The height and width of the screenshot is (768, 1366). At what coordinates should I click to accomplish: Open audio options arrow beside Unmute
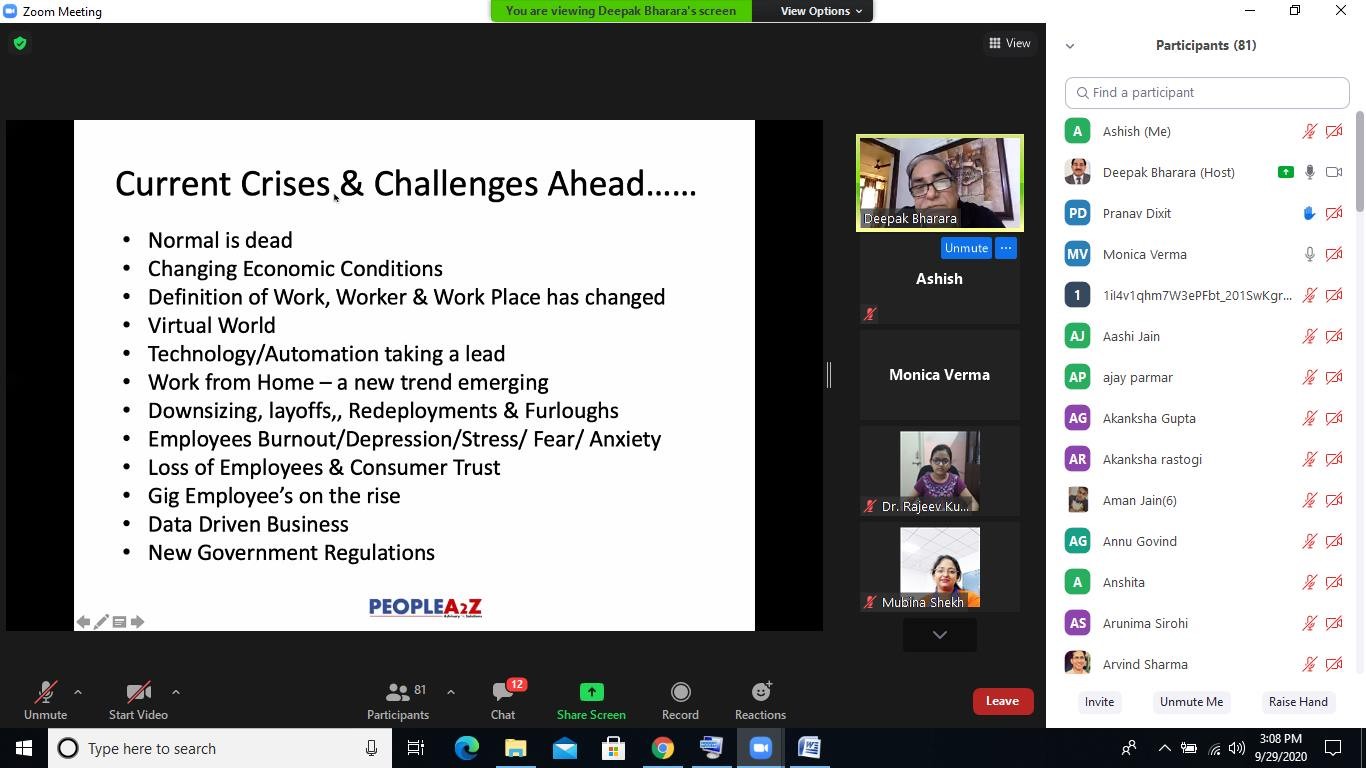[78, 692]
